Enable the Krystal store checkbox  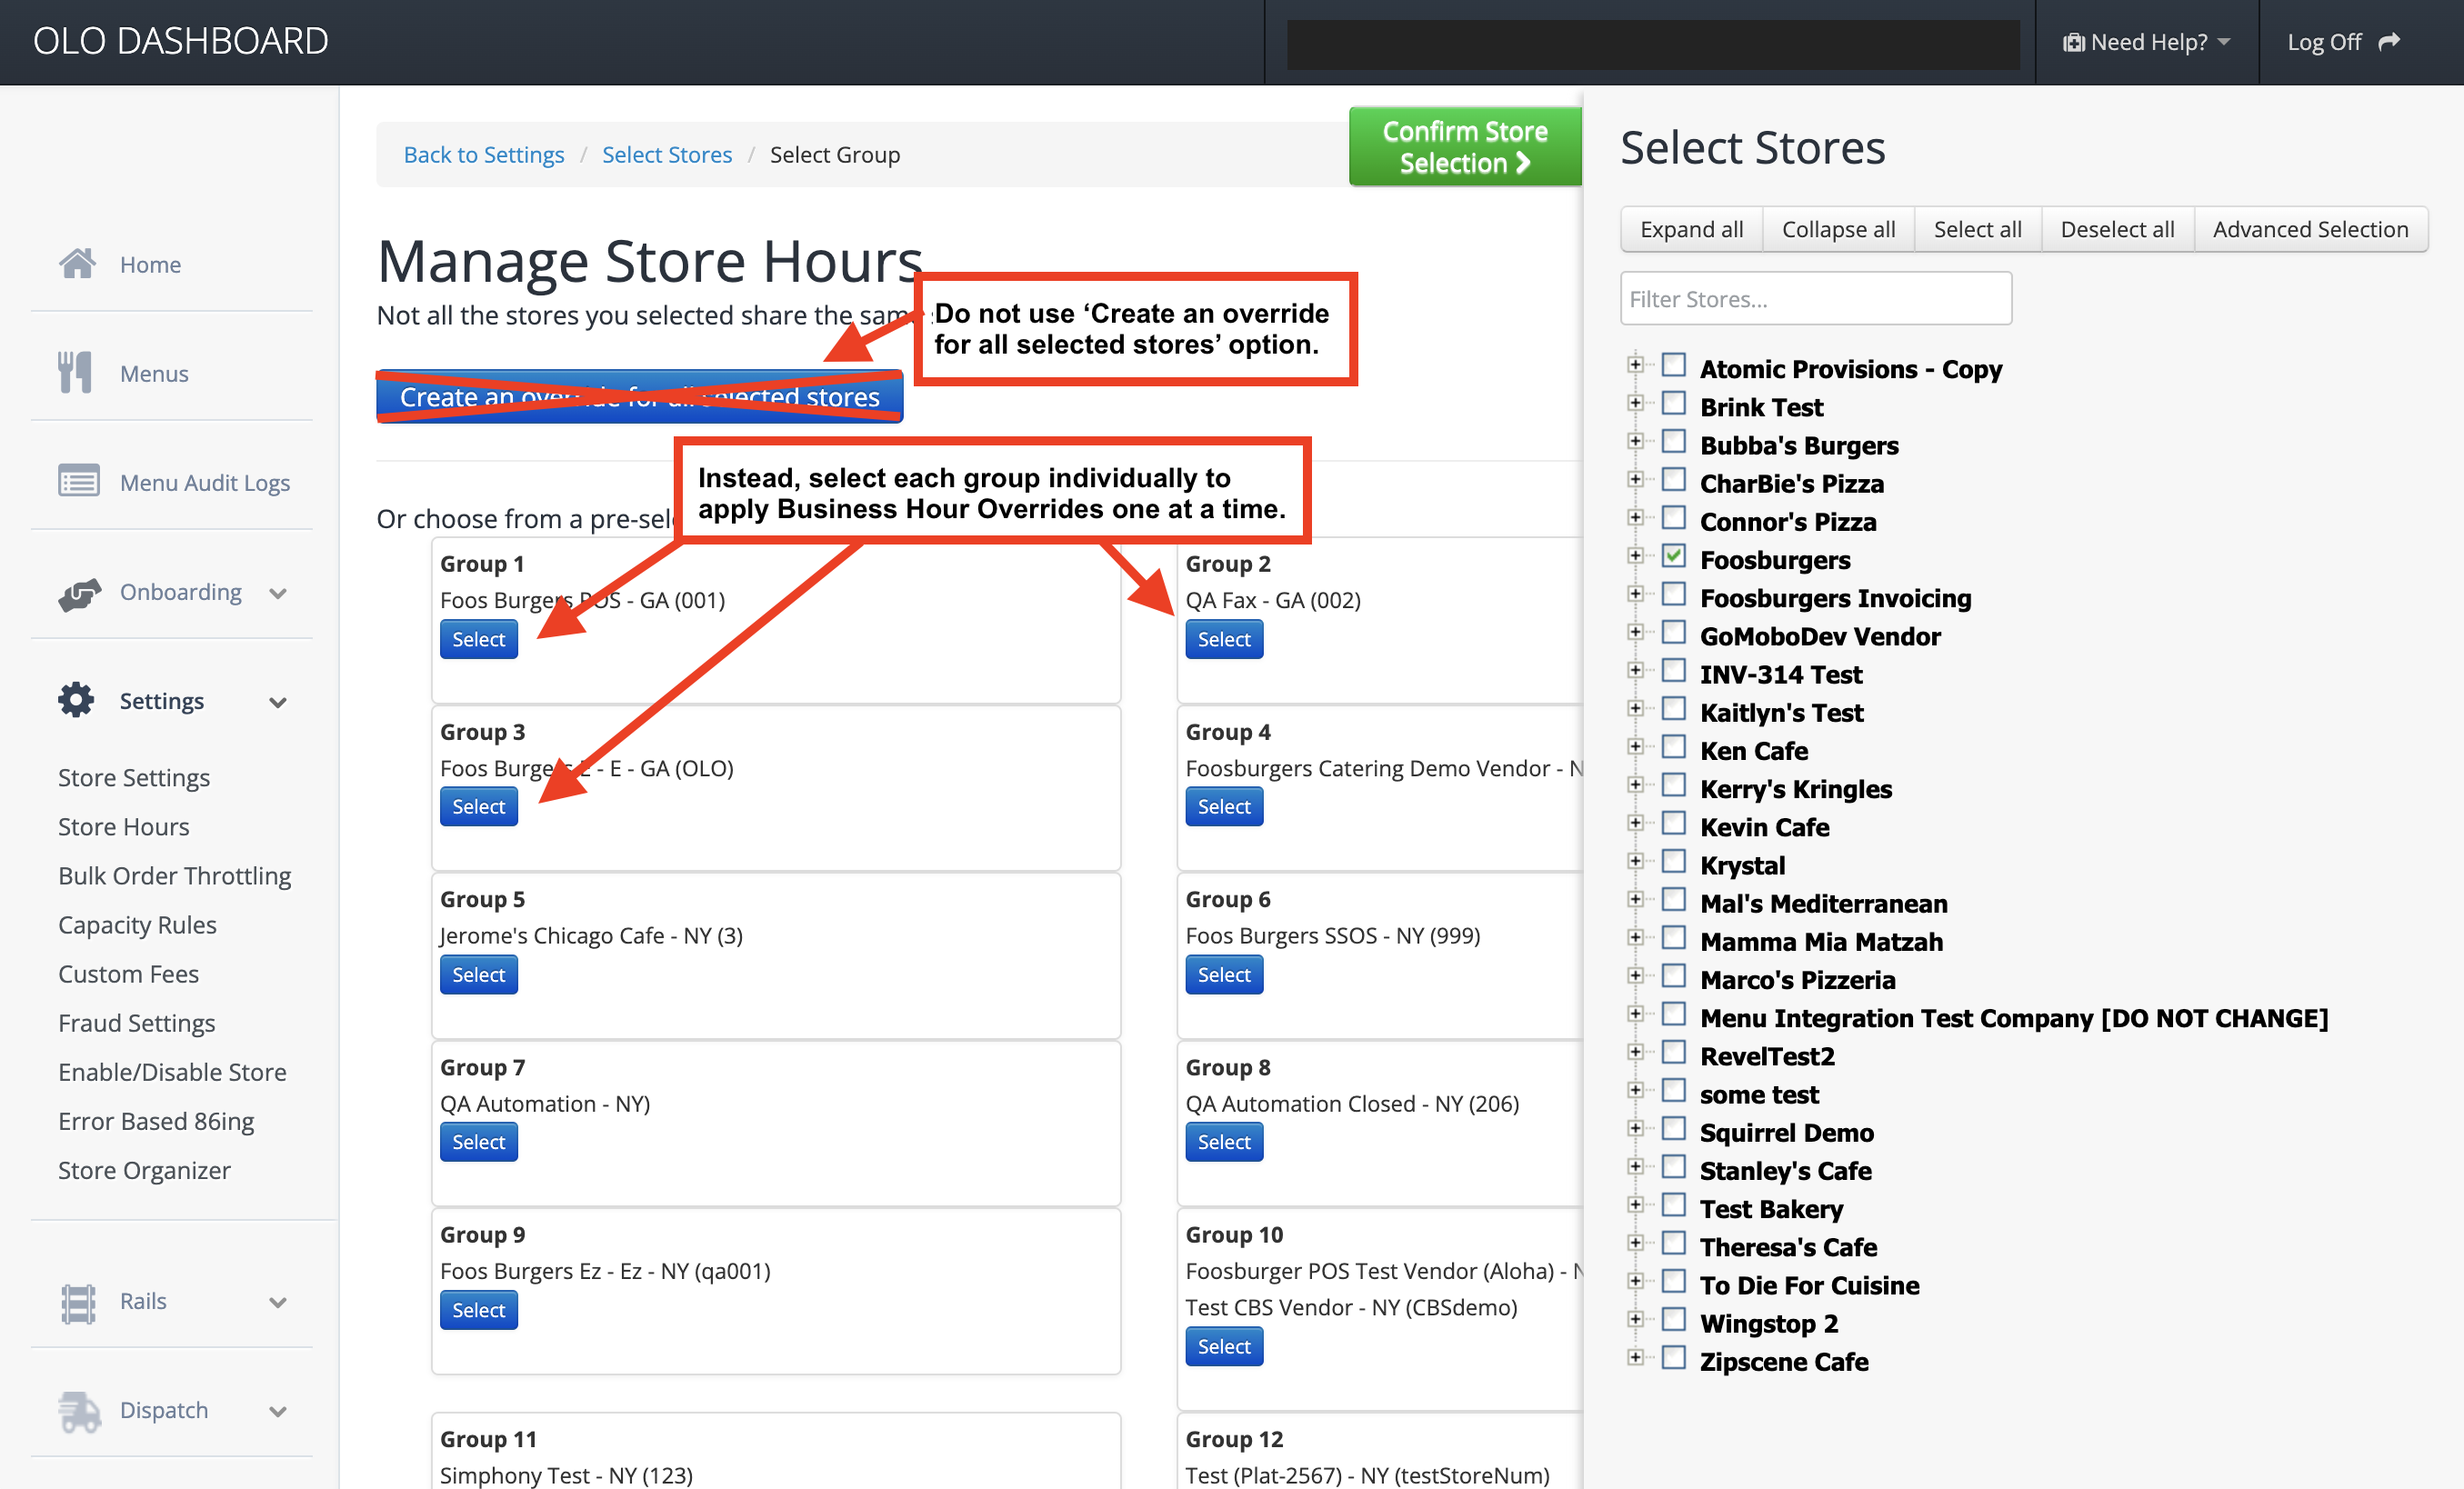(1673, 862)
